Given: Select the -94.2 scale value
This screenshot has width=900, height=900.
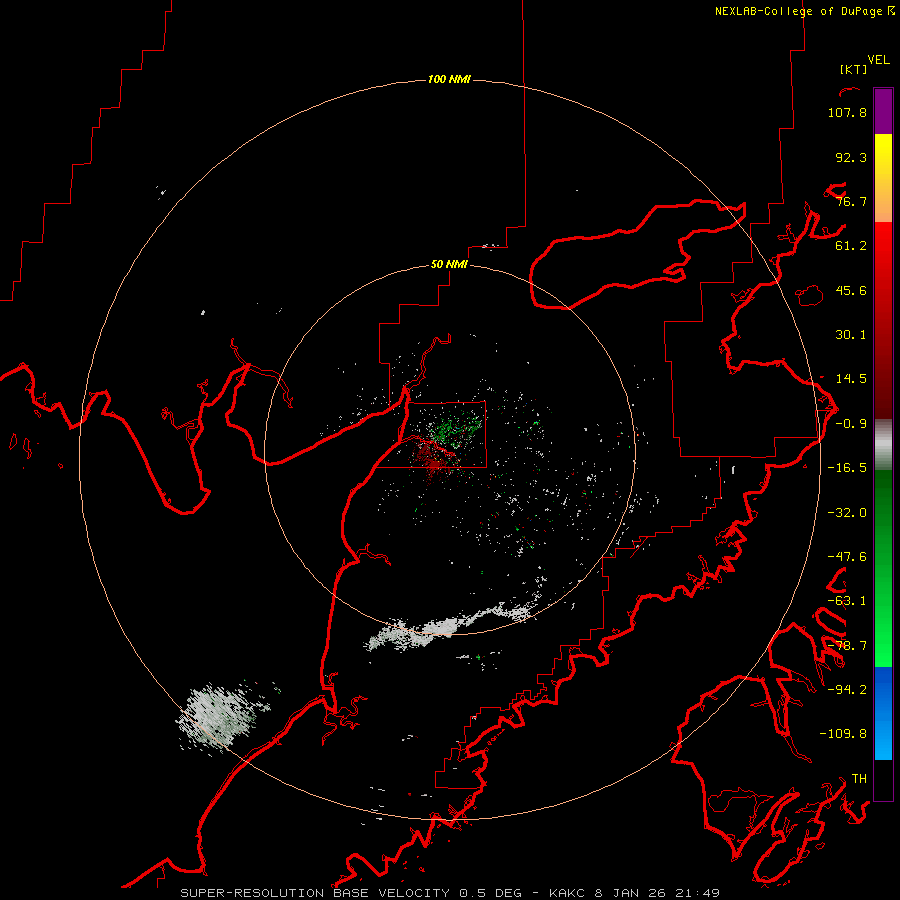Looking at the screenshot, I should (x=847, y=689).
